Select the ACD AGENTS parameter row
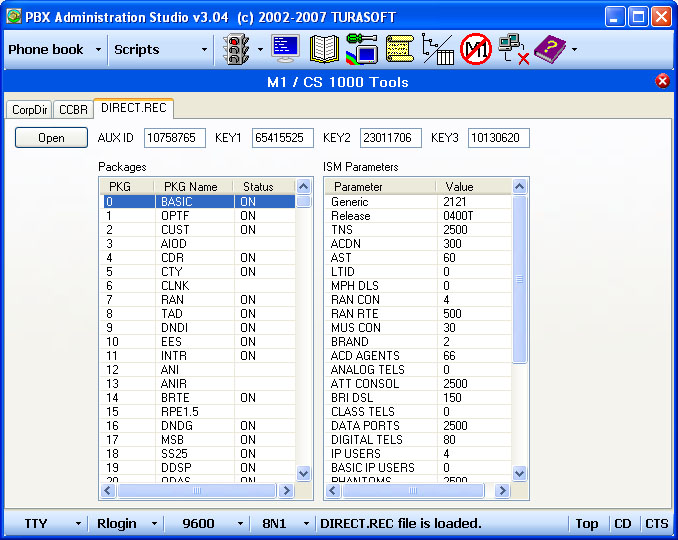Screen dimensions: 678x540 (x=418, y=355)
